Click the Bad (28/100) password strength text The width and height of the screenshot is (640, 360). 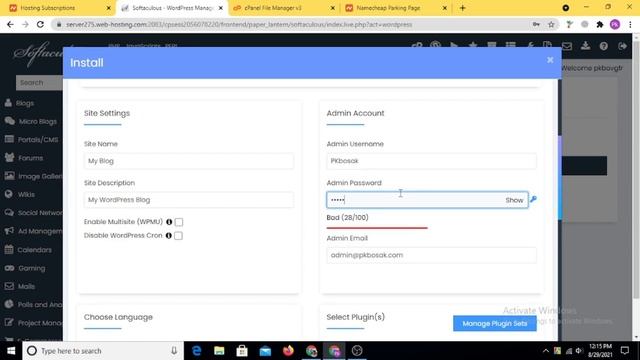click(x=347, y=218)
